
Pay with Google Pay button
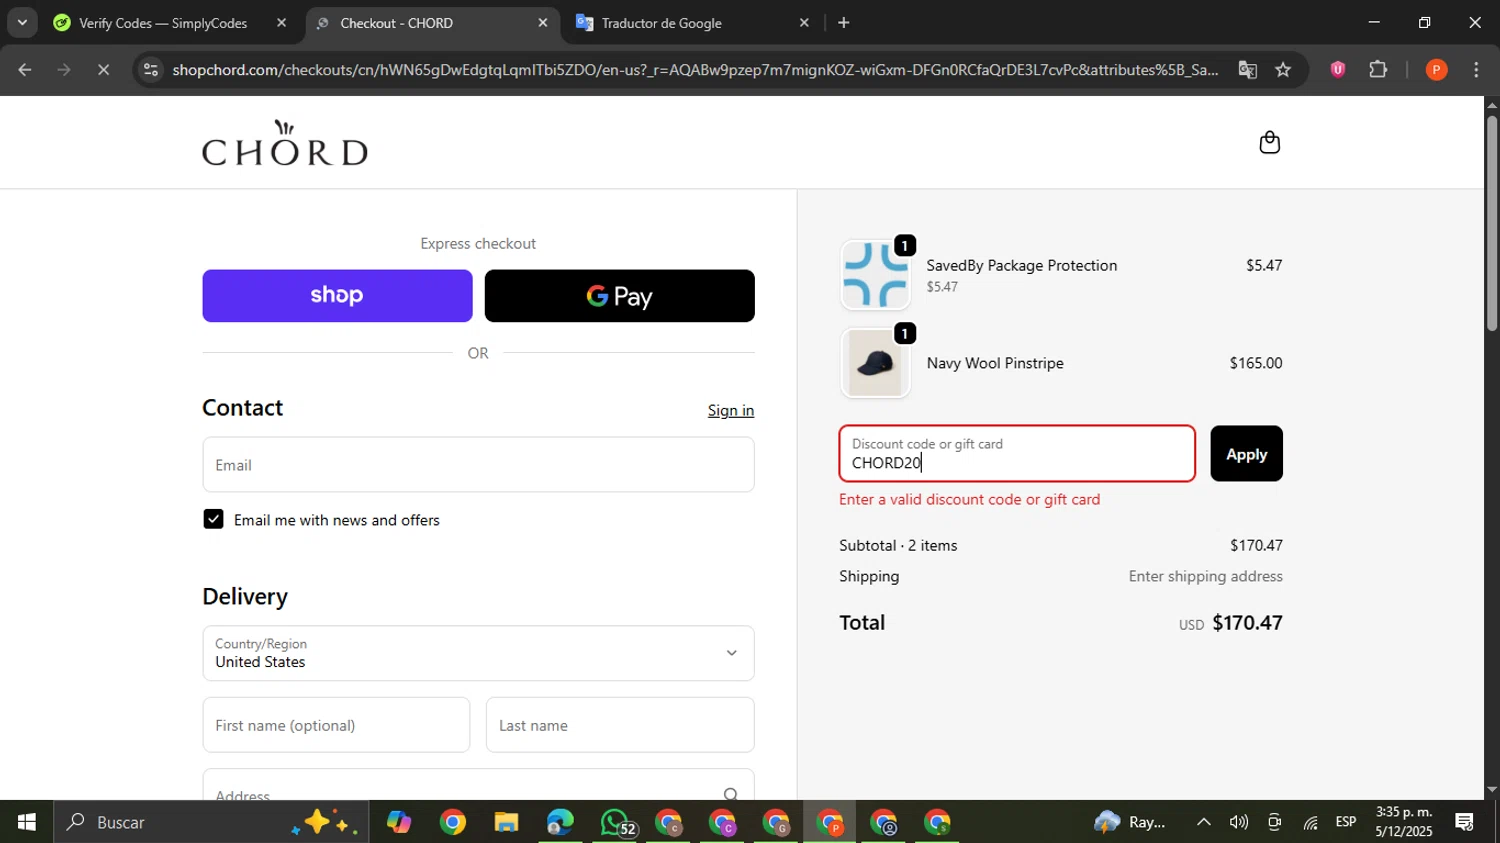click(620, 296)
